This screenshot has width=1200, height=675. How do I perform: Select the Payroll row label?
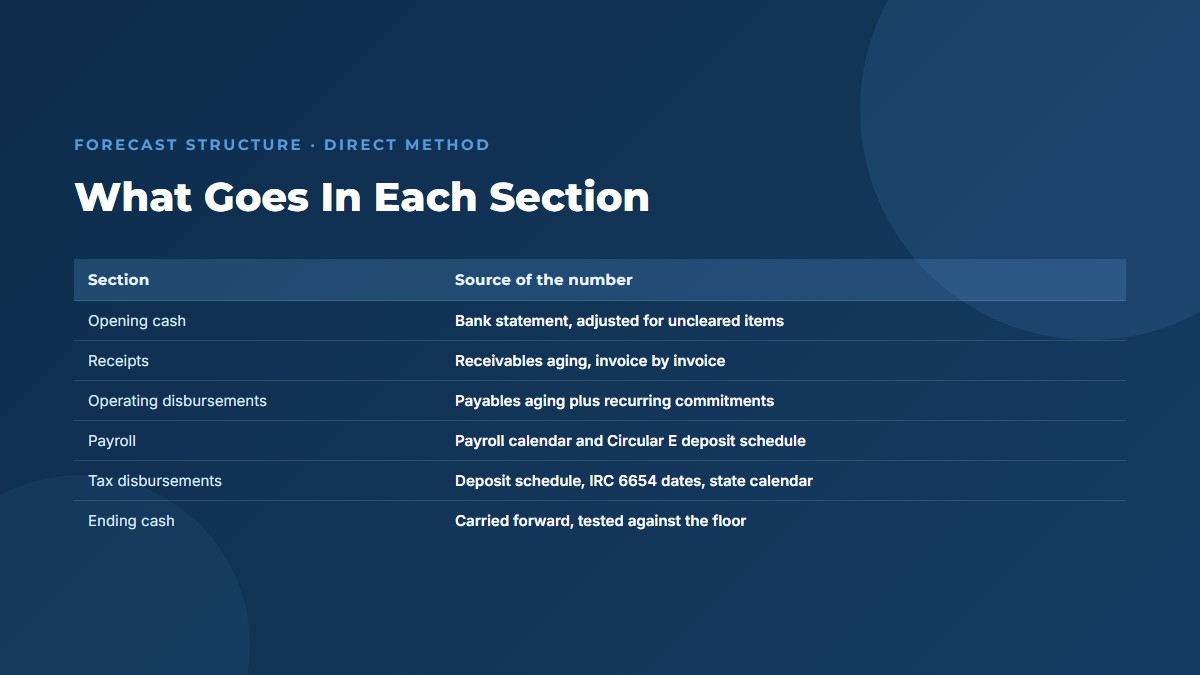click(112, 441)
